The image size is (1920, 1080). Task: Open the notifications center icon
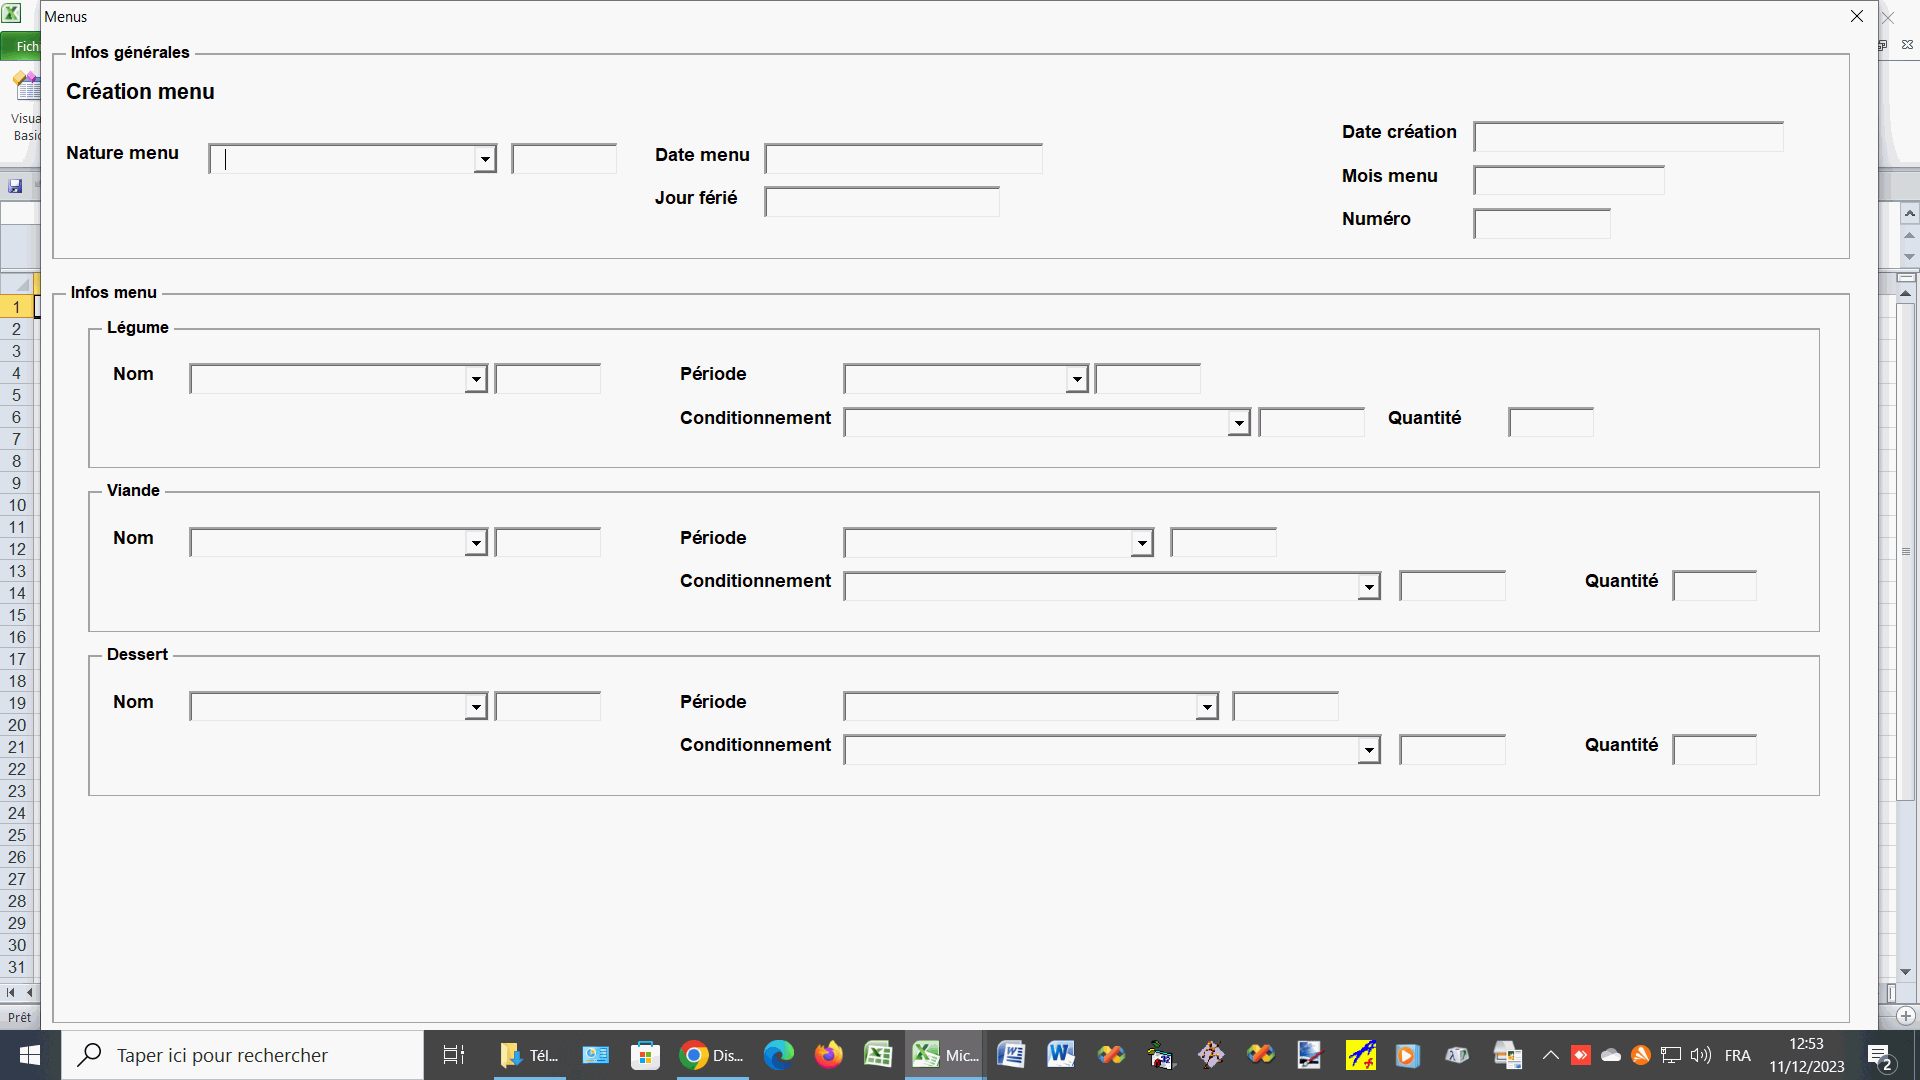tap(1879, 1055)
